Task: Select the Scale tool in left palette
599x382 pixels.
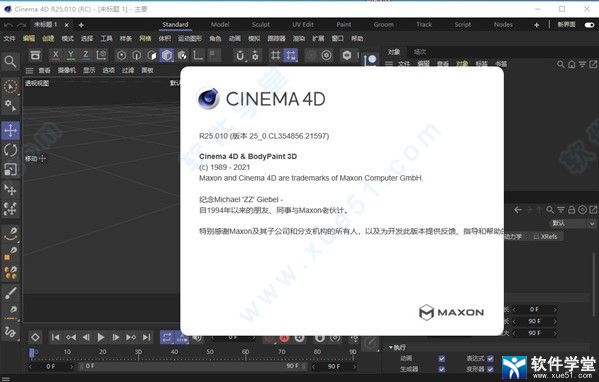Action: click(x=10, y=170)
